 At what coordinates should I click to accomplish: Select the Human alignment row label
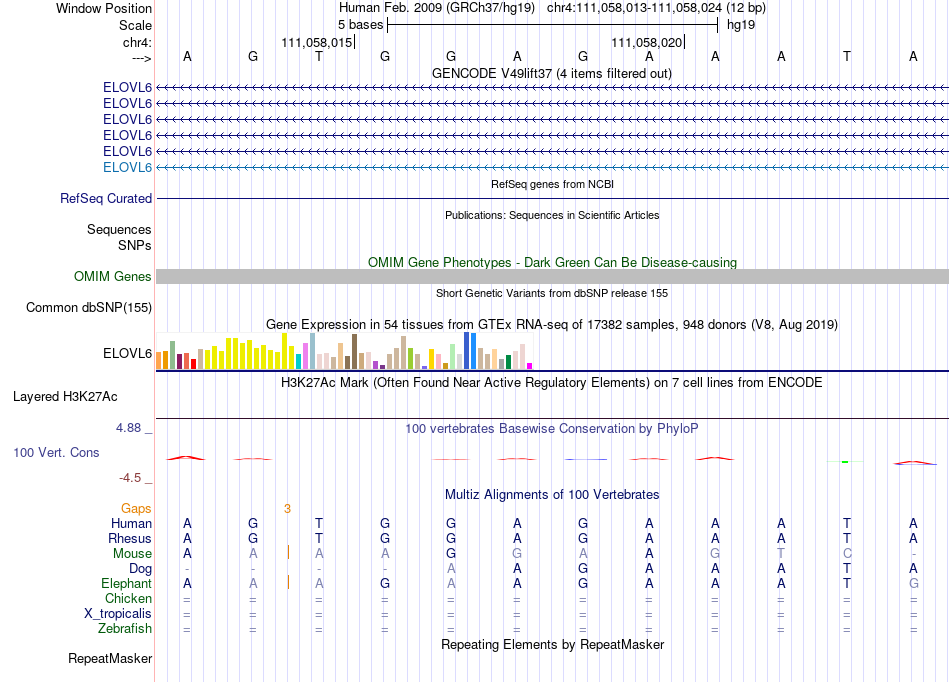pyautogui.click(x=131, y=523)
